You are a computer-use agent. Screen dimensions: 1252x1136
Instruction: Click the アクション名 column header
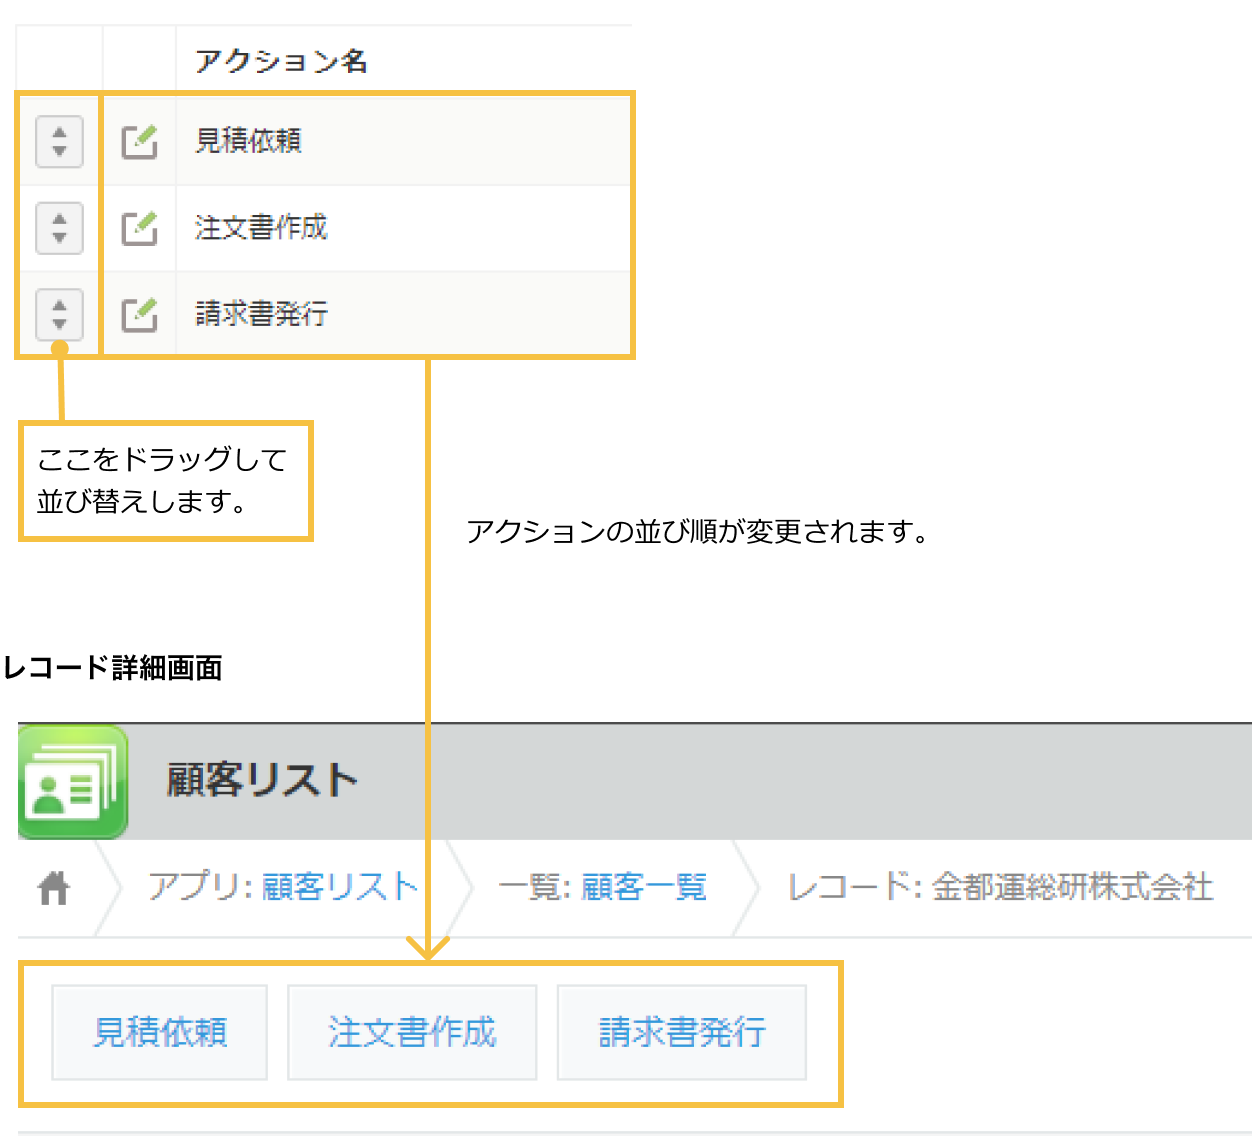click(281, 58)
